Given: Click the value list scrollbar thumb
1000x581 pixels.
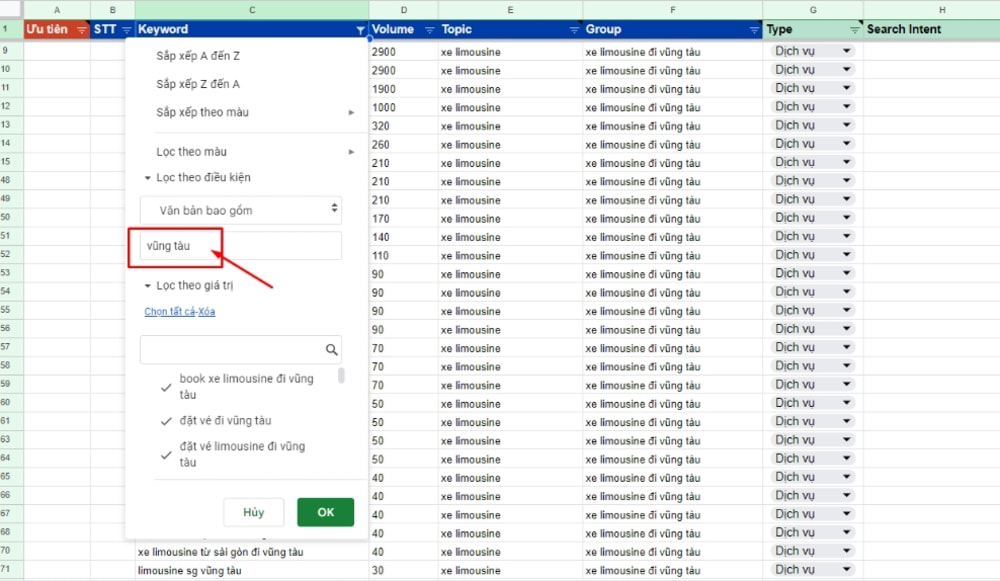Looking at the screenshot, I should pyautogui.click(x=341, y=375).
